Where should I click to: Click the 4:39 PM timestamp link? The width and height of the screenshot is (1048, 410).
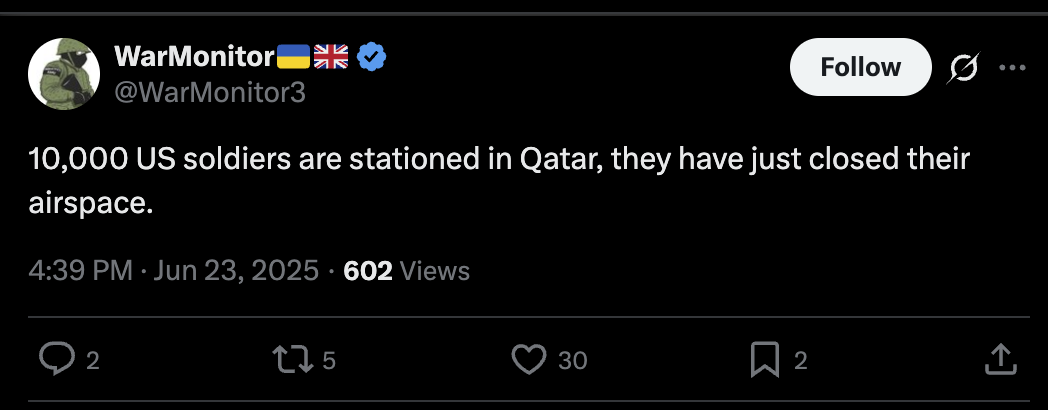[x=80, y=271]
